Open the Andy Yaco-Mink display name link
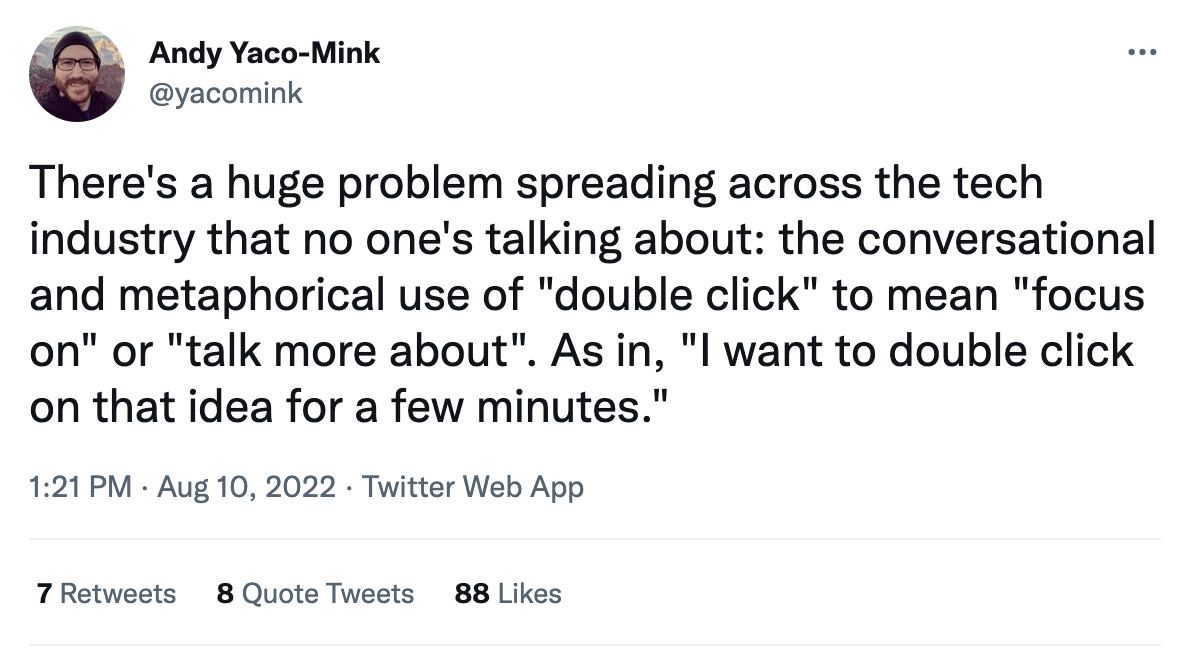This screenshot has width=1192, height=654. pos(264,53)
